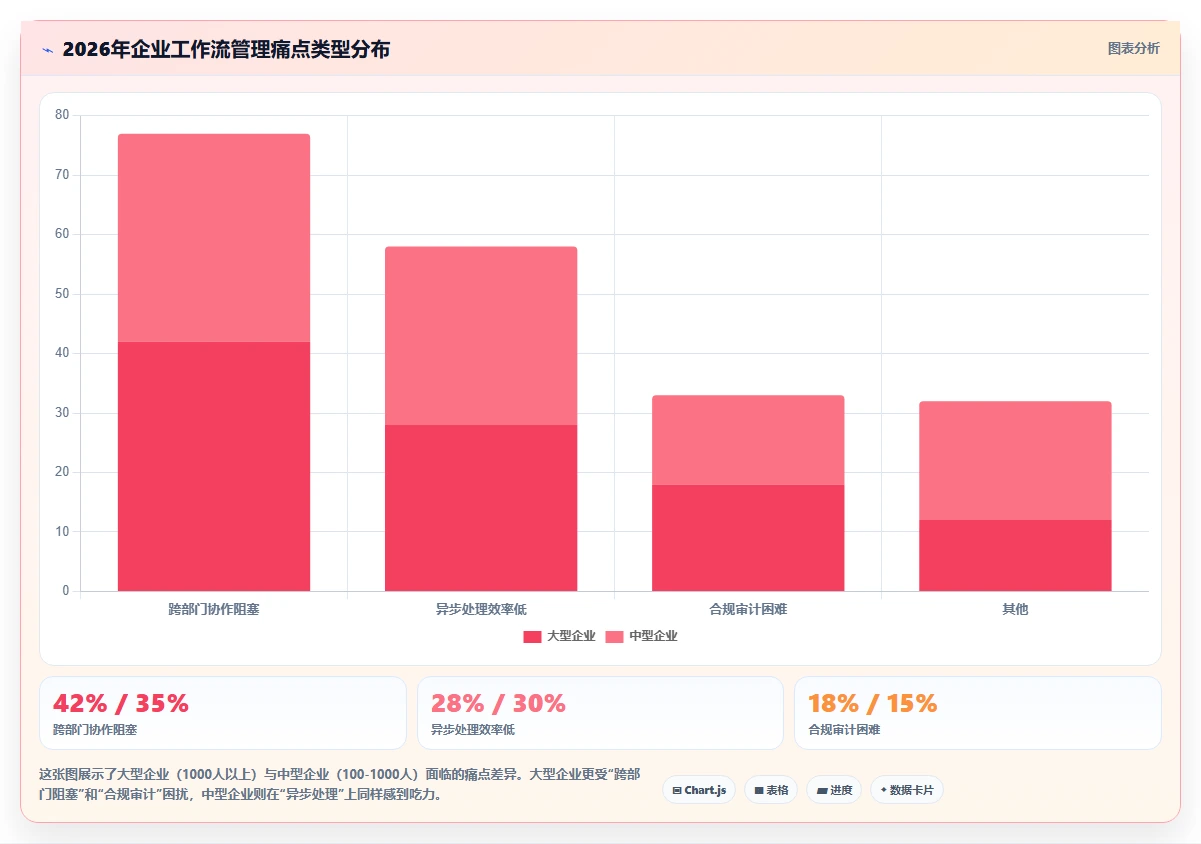This screenshot has width=1201, height=844.
Task: Click the description paragraph about 大型企业 and 中型企业
Action: pos(339,784)
